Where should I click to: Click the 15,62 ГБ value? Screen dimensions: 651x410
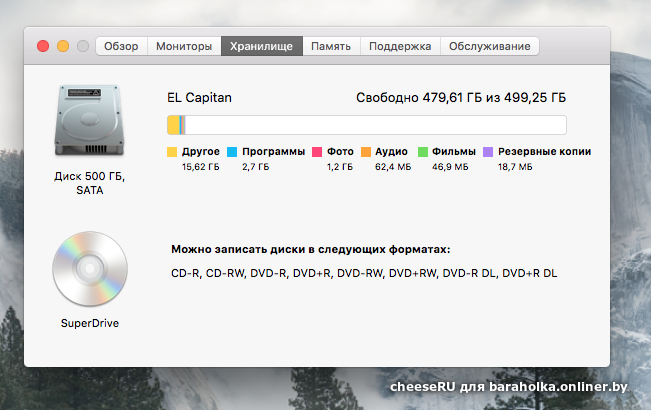[x=201, y=167]
